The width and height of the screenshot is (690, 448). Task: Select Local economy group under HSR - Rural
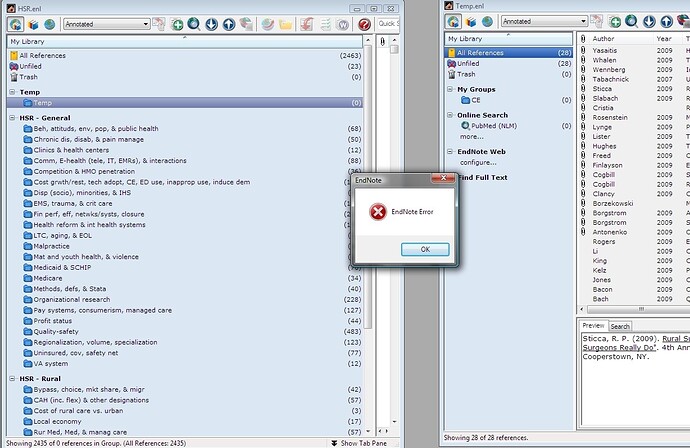[x=185, y=421]
